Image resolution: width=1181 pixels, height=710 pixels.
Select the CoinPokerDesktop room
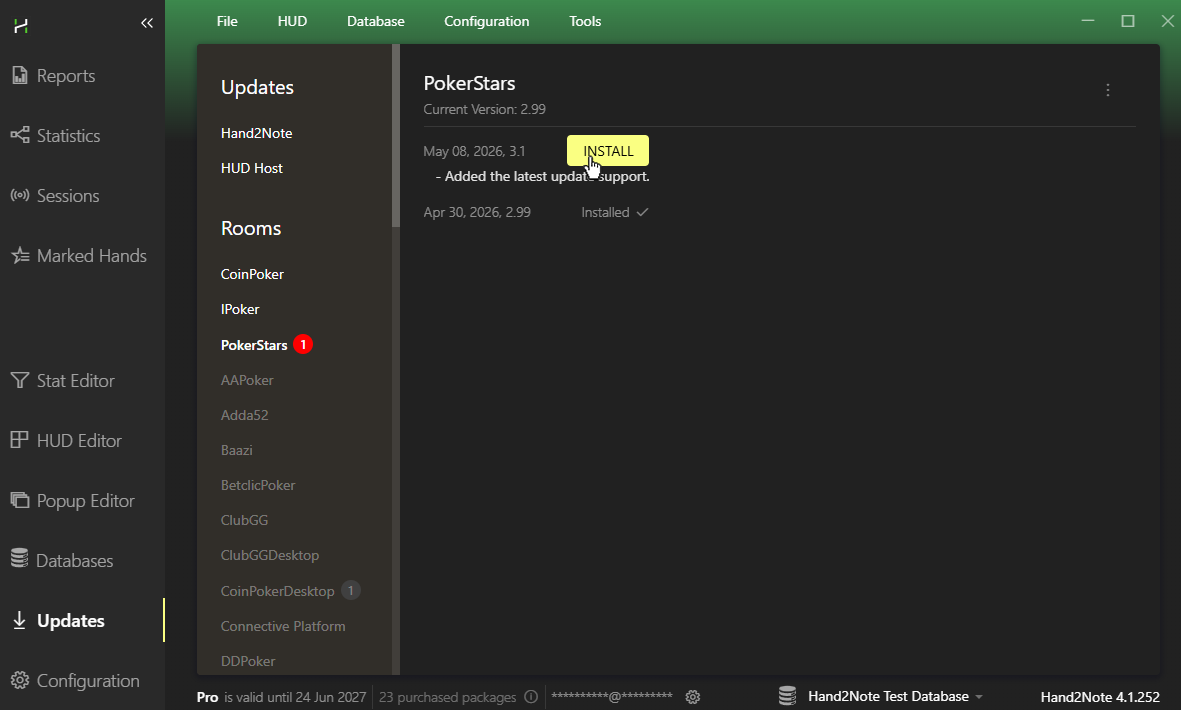coord(277,591)
